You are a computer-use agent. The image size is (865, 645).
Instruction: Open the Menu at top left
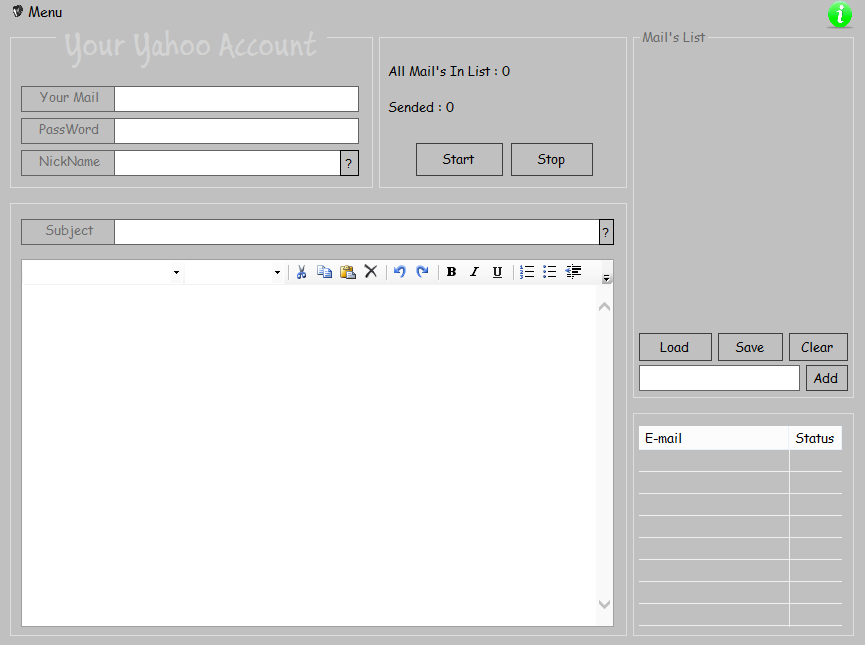pyautogui.click(x=37, y=12)
